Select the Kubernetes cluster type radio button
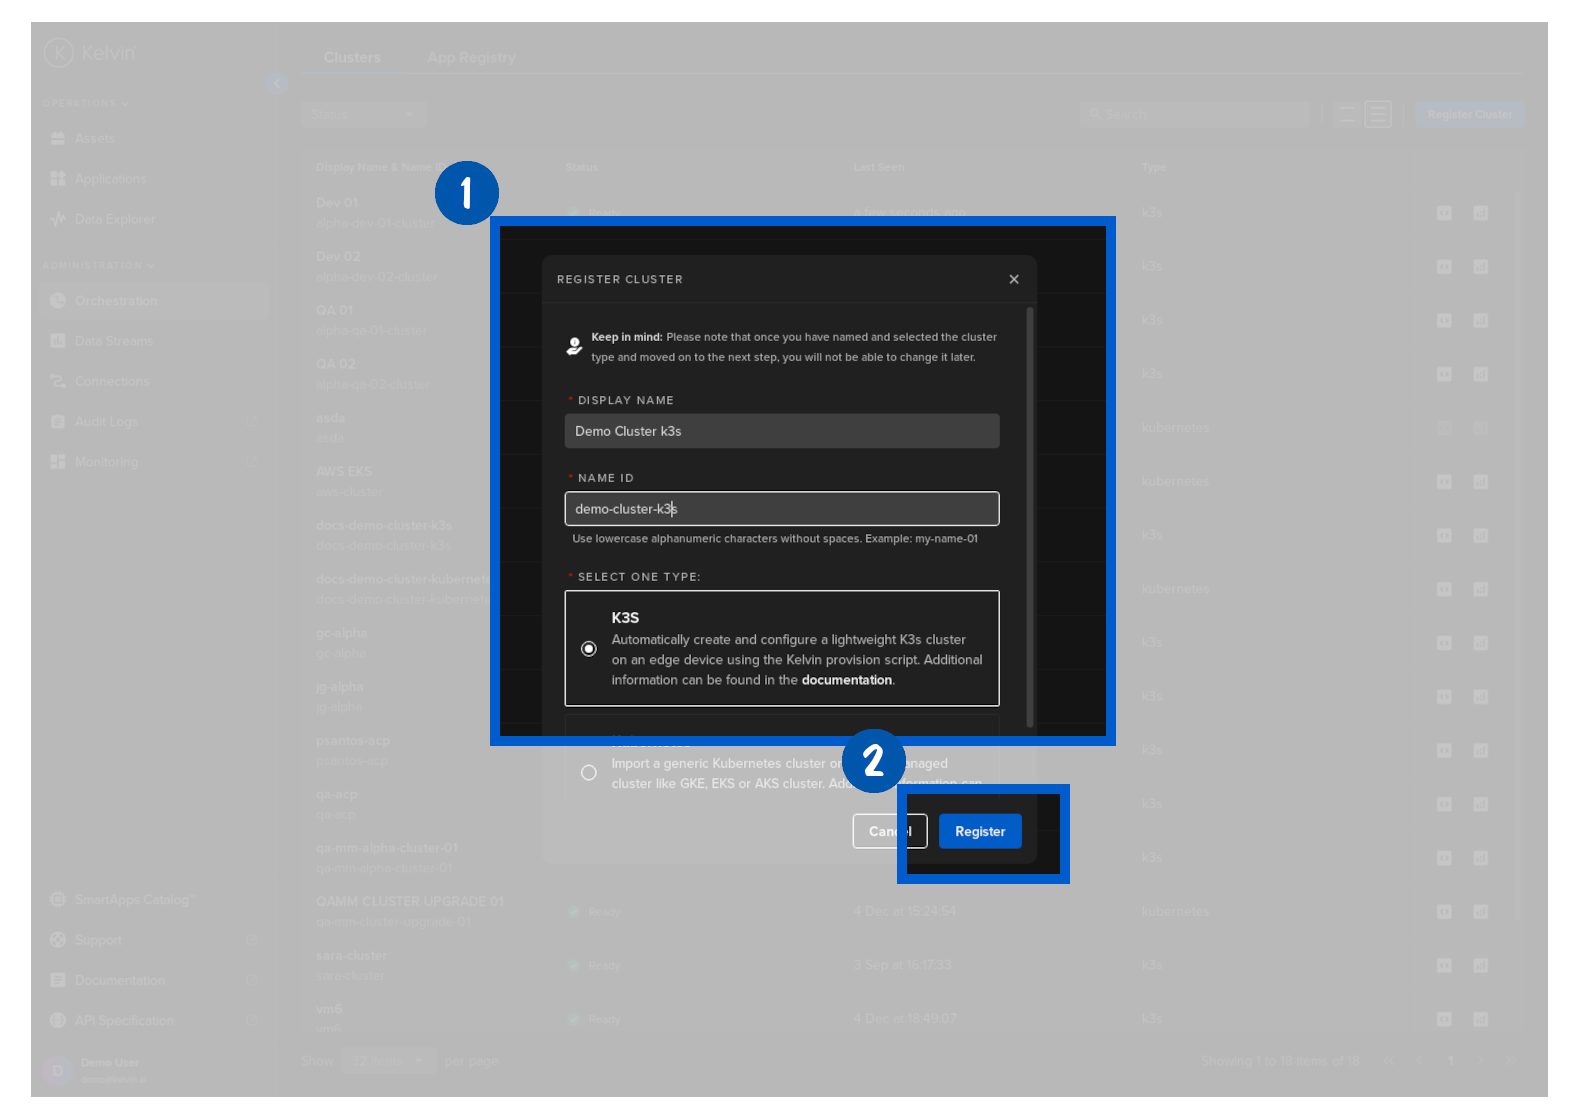This screenshot has height=1120, width=1580. coord(589,773)
